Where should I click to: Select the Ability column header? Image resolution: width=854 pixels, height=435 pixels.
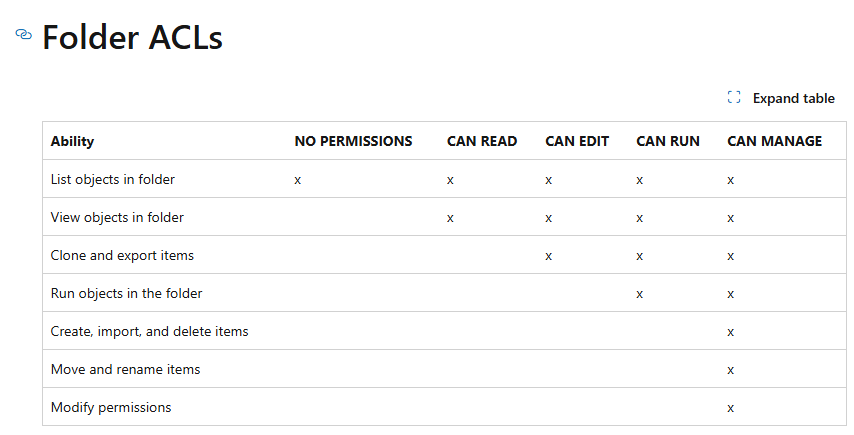[72, 141]
